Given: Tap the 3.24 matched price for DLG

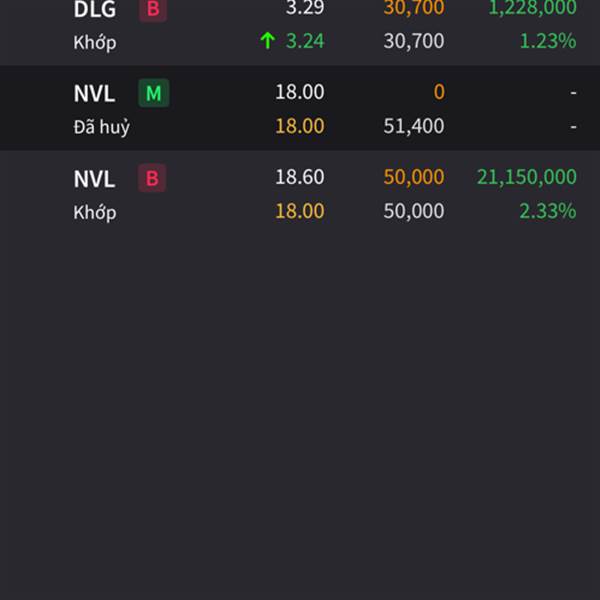Looking at the screenshot, I should [305, 41].
